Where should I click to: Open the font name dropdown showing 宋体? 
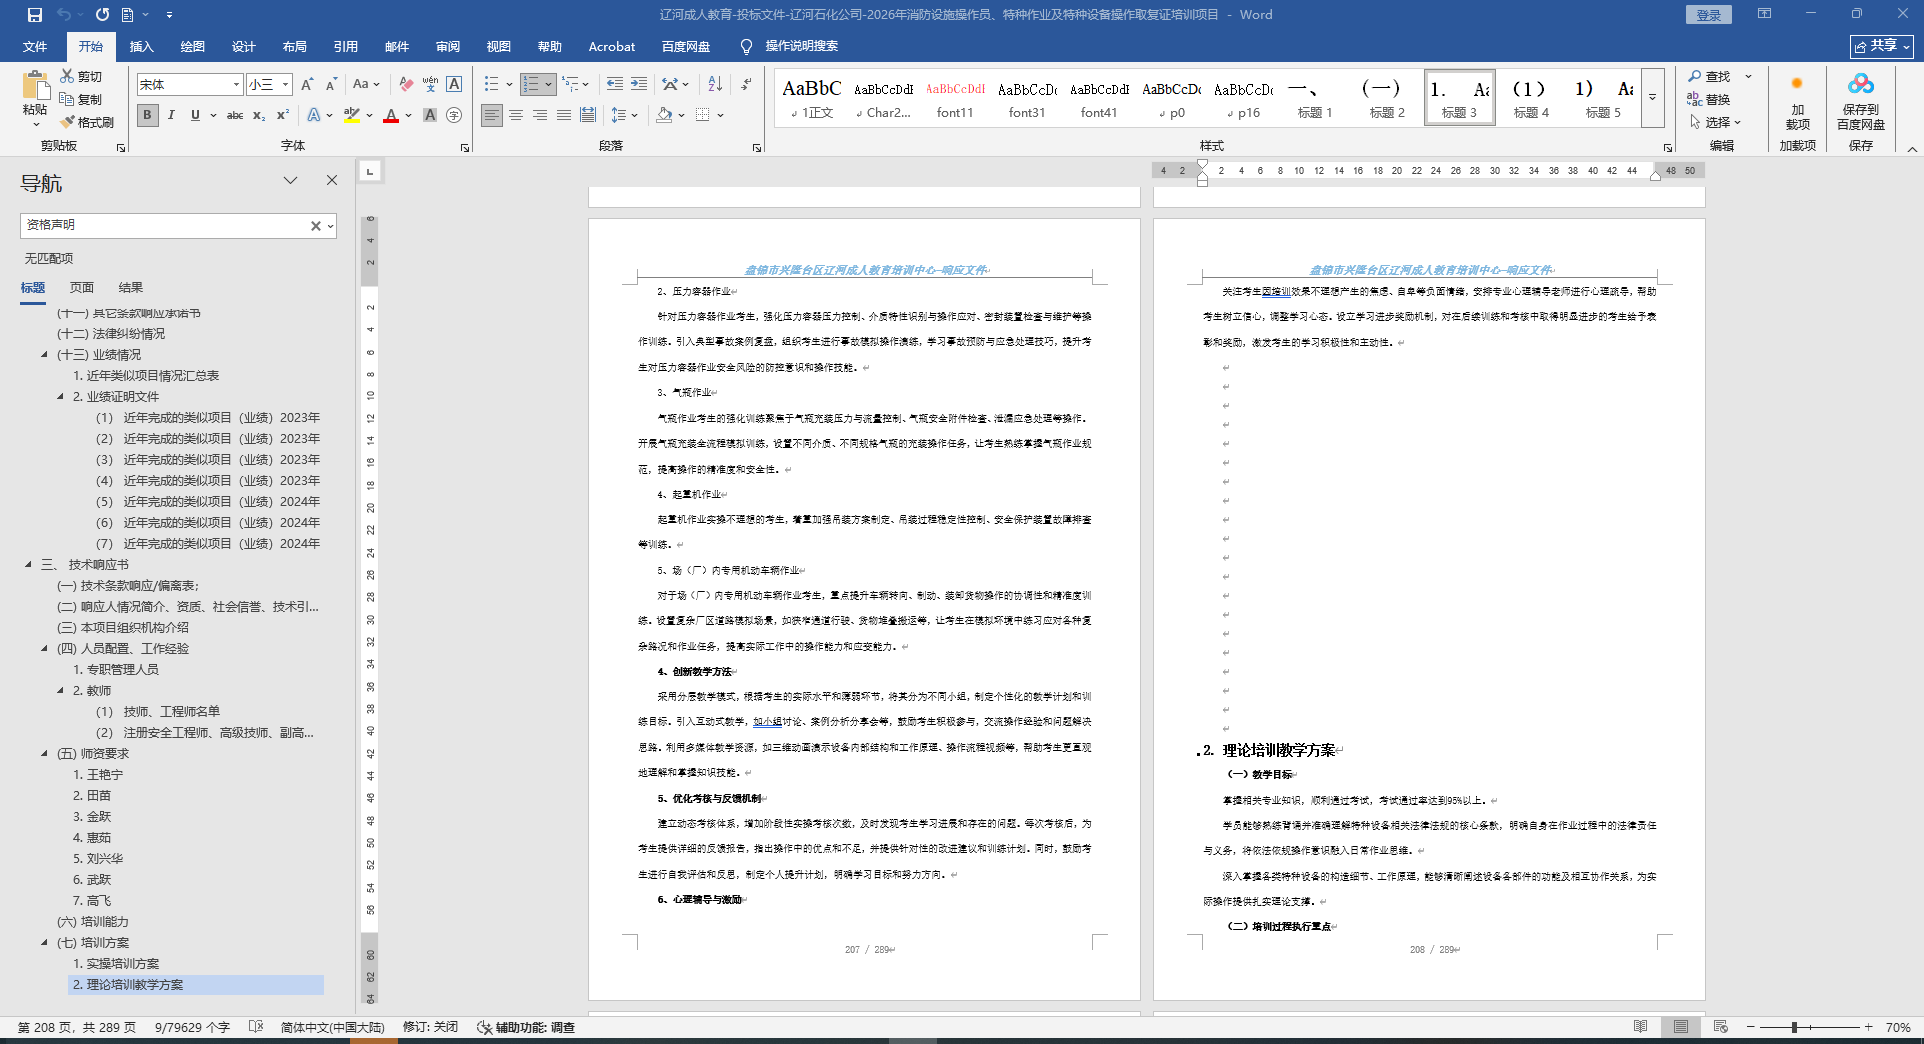tap(236, 85)
